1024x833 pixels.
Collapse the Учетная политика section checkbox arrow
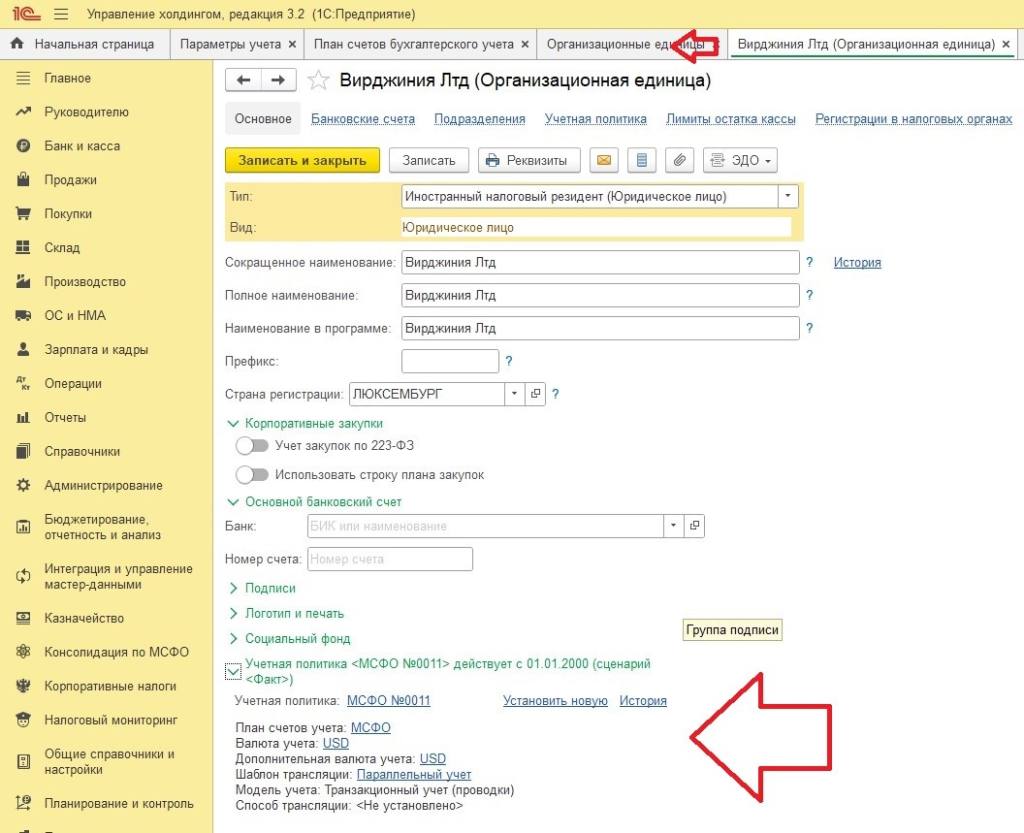point(232,672)
